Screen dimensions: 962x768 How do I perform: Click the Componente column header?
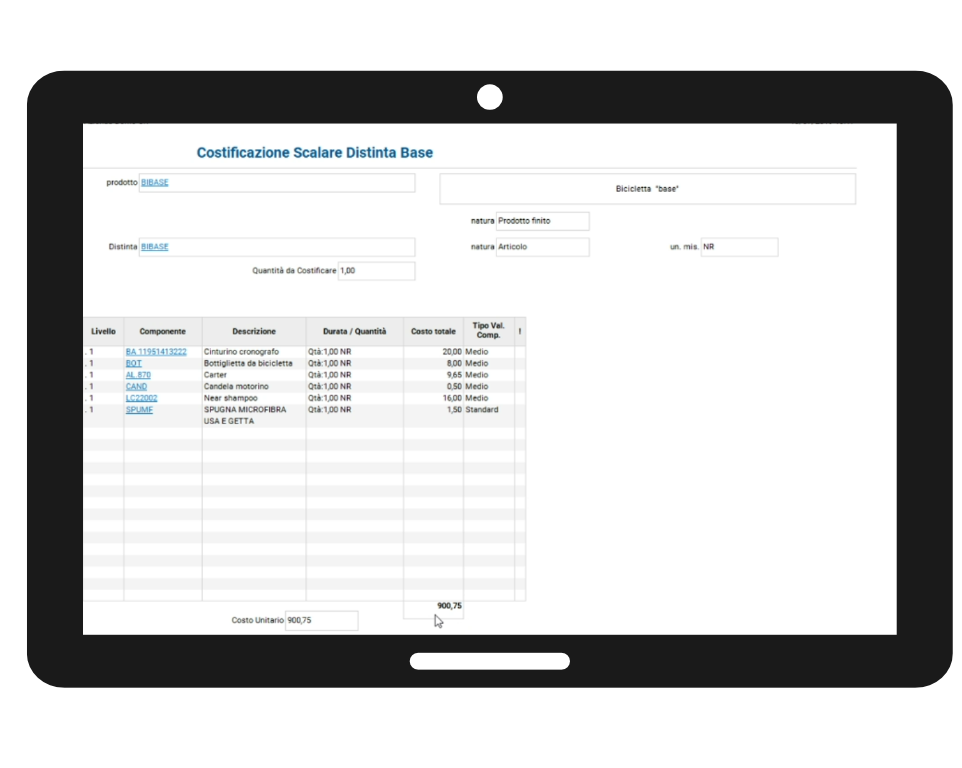(162, 332)
